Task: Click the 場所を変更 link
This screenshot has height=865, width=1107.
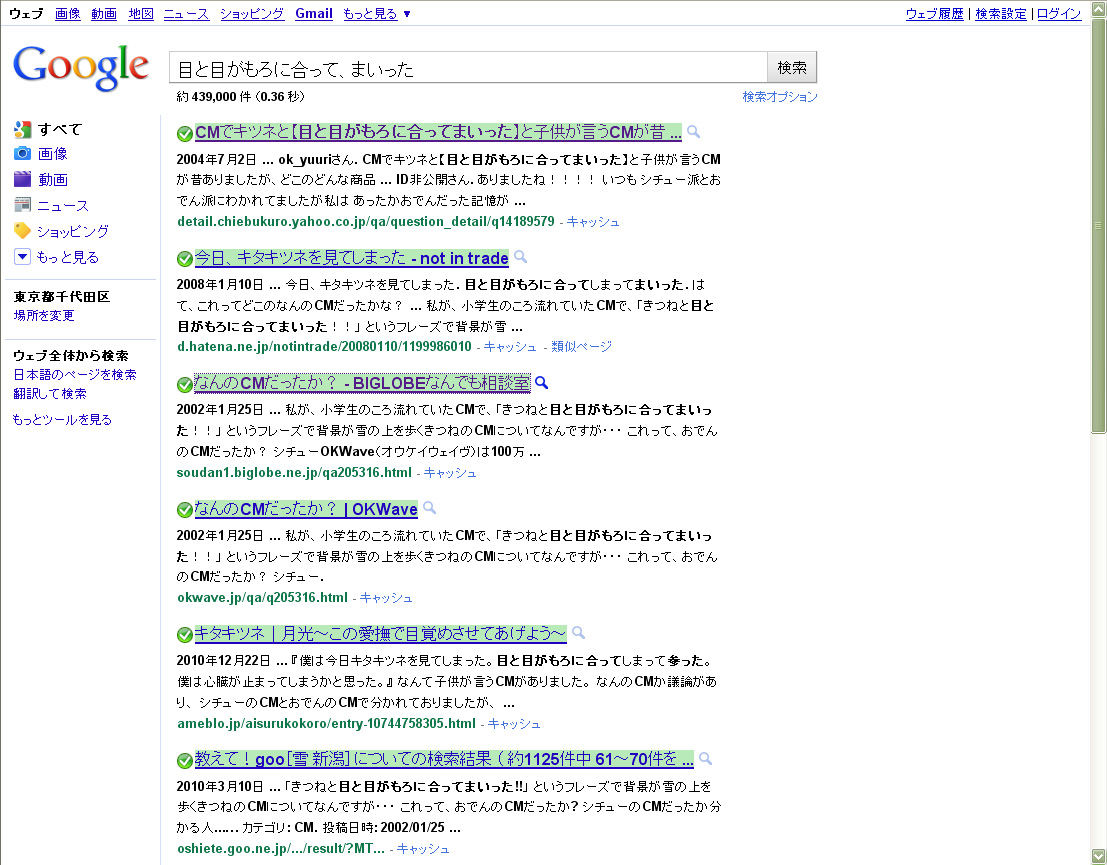Action: pyautogui.click(x=44, y=316)
